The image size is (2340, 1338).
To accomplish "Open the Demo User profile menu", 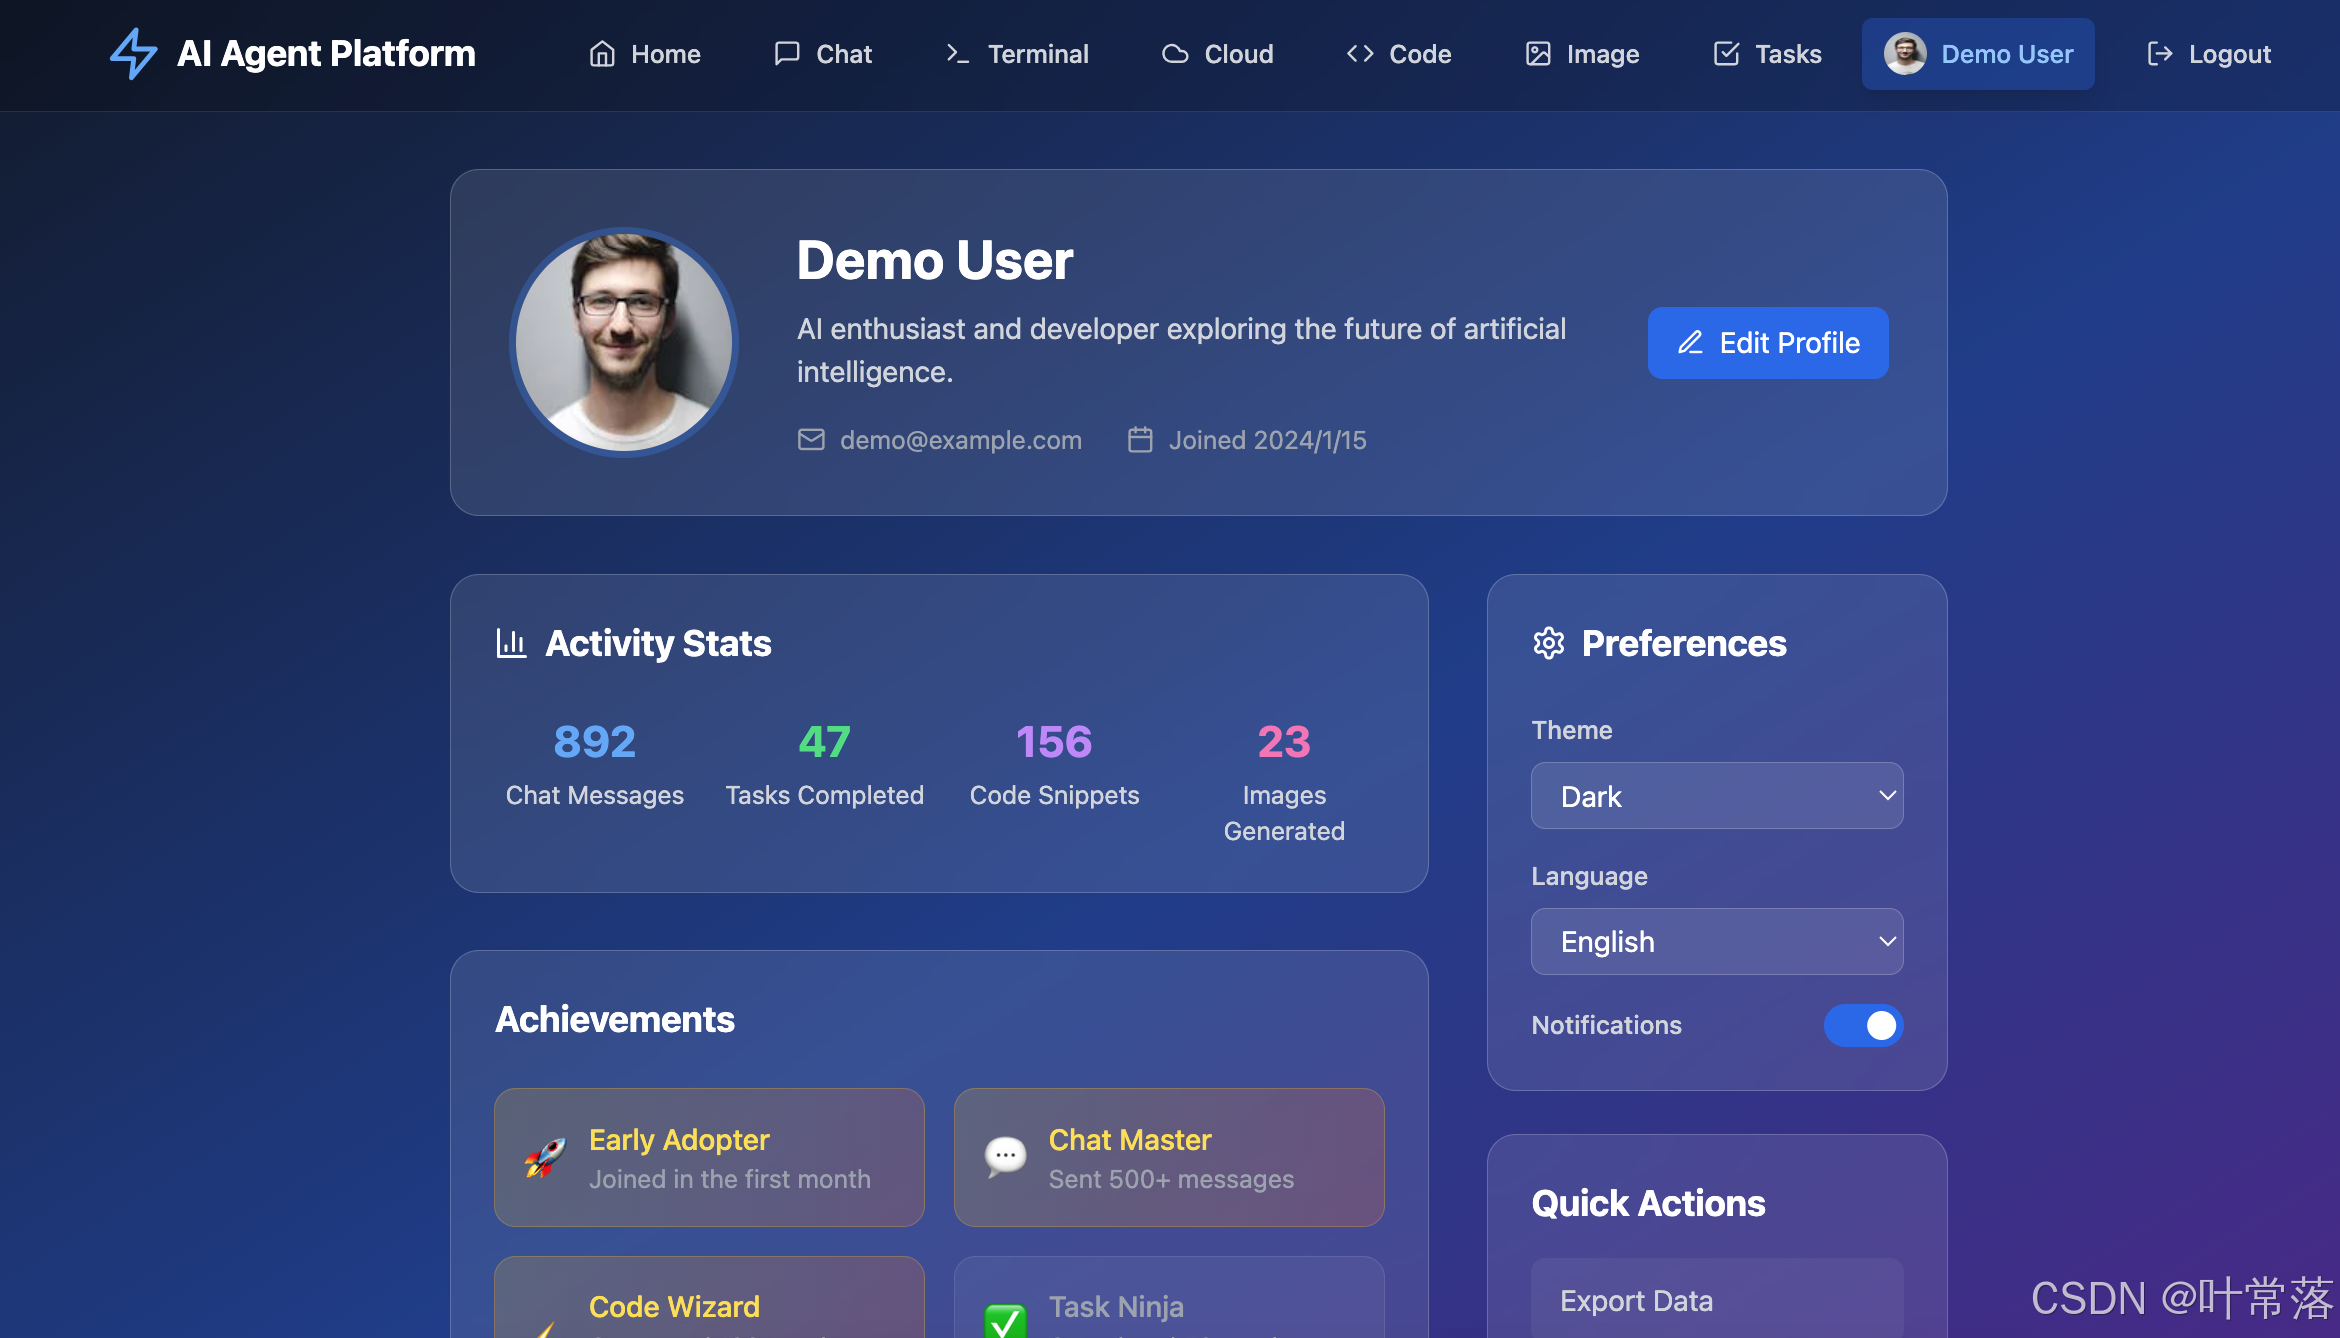I will [1977, 54].
